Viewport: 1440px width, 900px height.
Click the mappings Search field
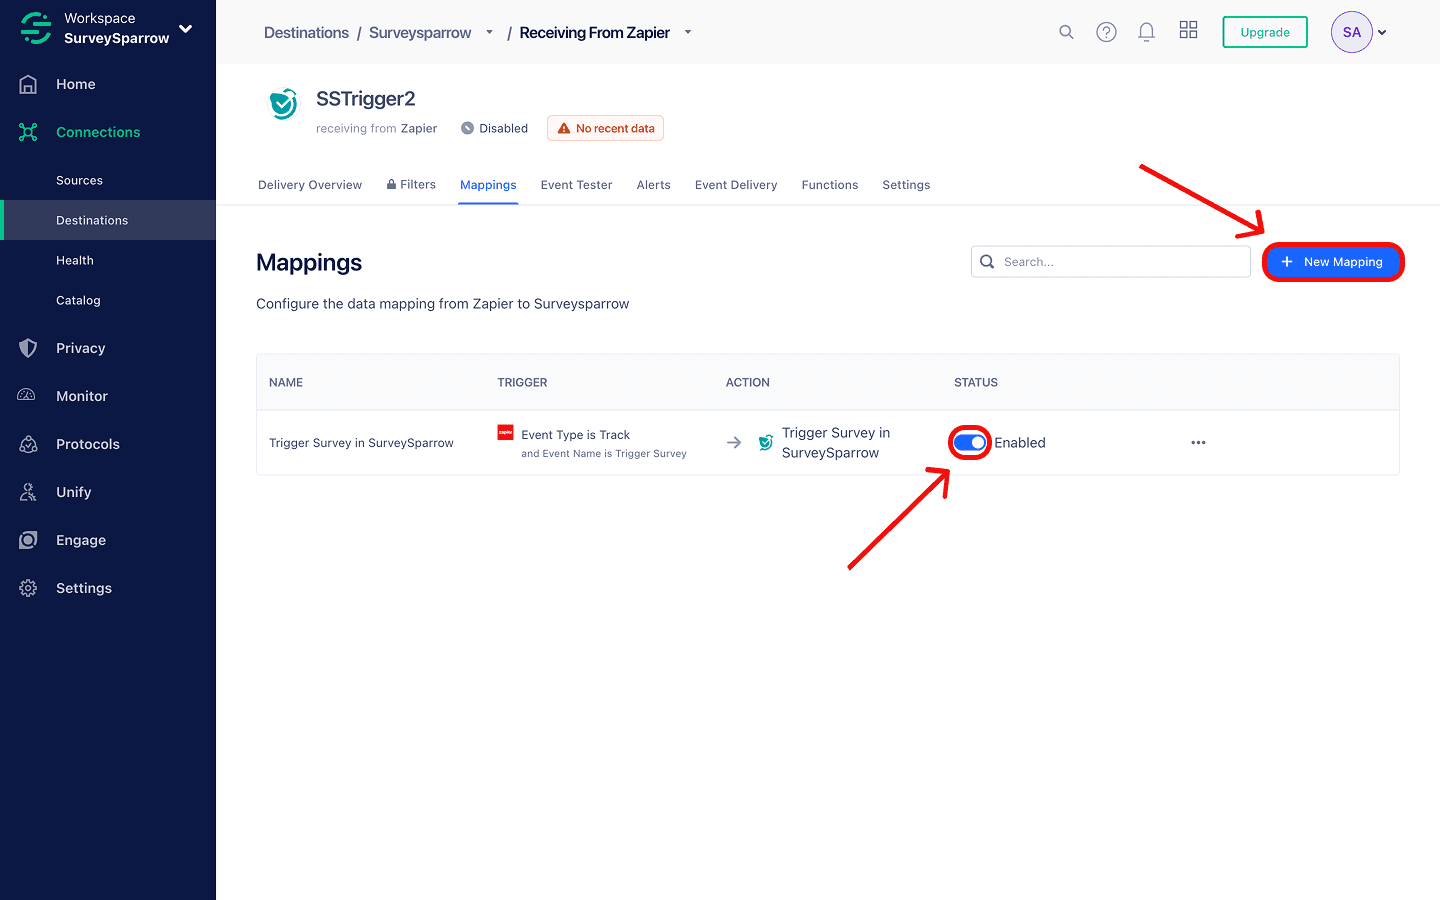[1110, 262]
